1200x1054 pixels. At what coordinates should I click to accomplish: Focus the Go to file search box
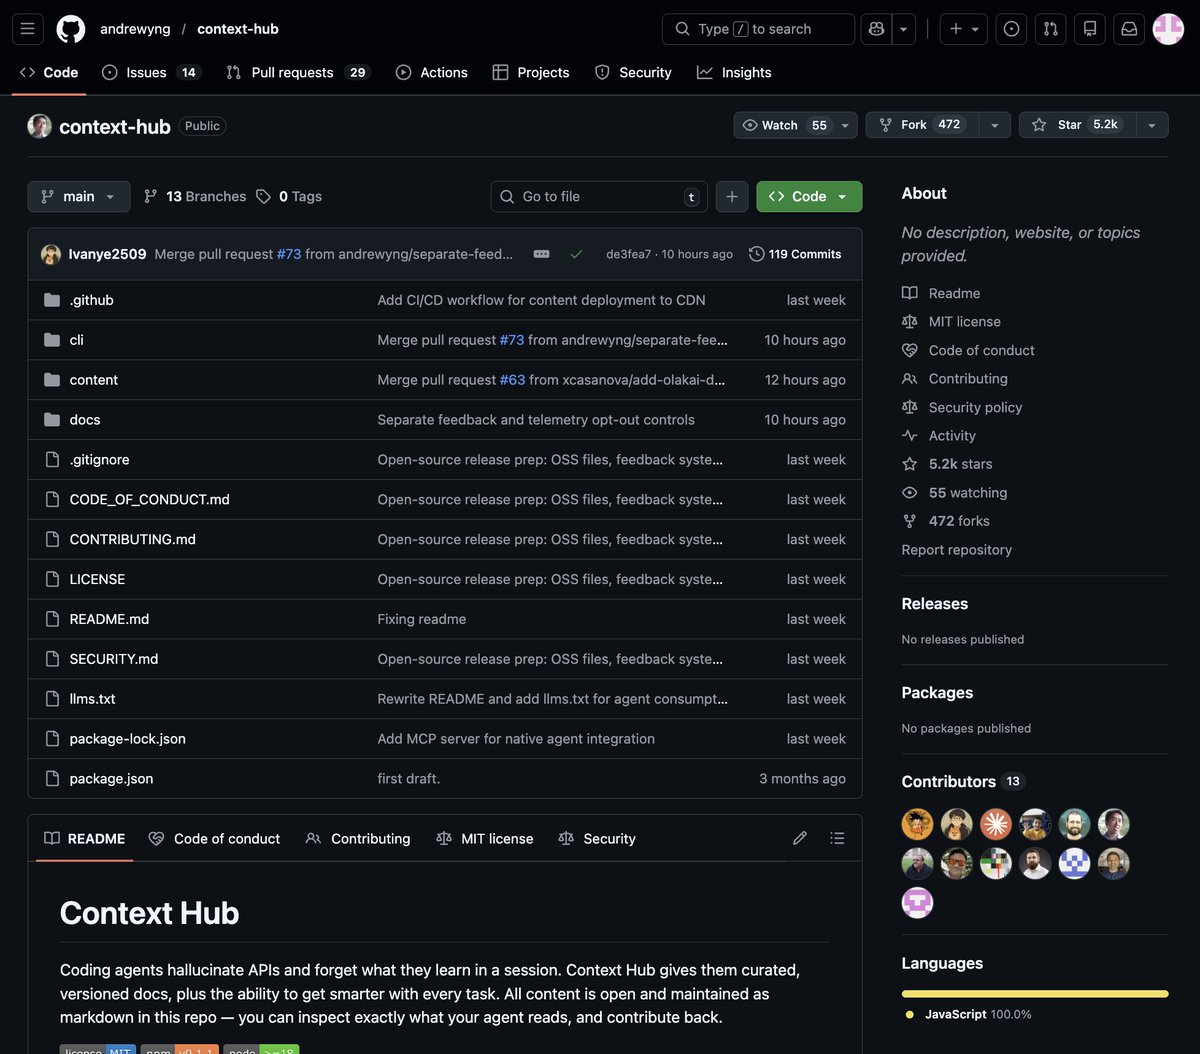[x=599, y=196]
